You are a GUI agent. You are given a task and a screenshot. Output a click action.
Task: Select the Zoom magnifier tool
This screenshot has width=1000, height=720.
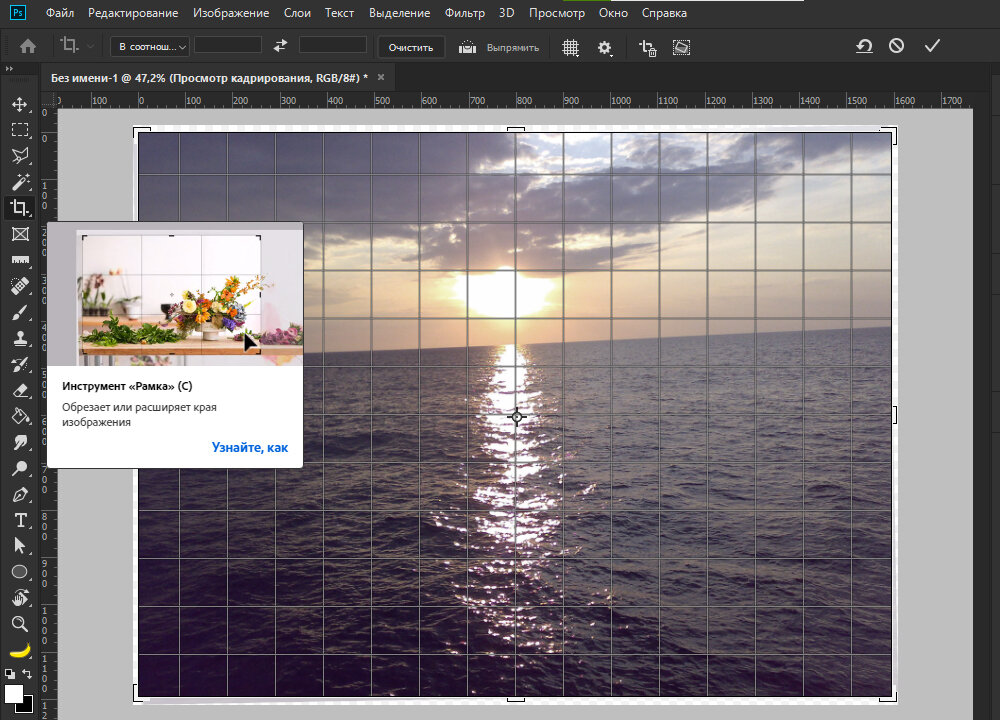pos(20,624)
